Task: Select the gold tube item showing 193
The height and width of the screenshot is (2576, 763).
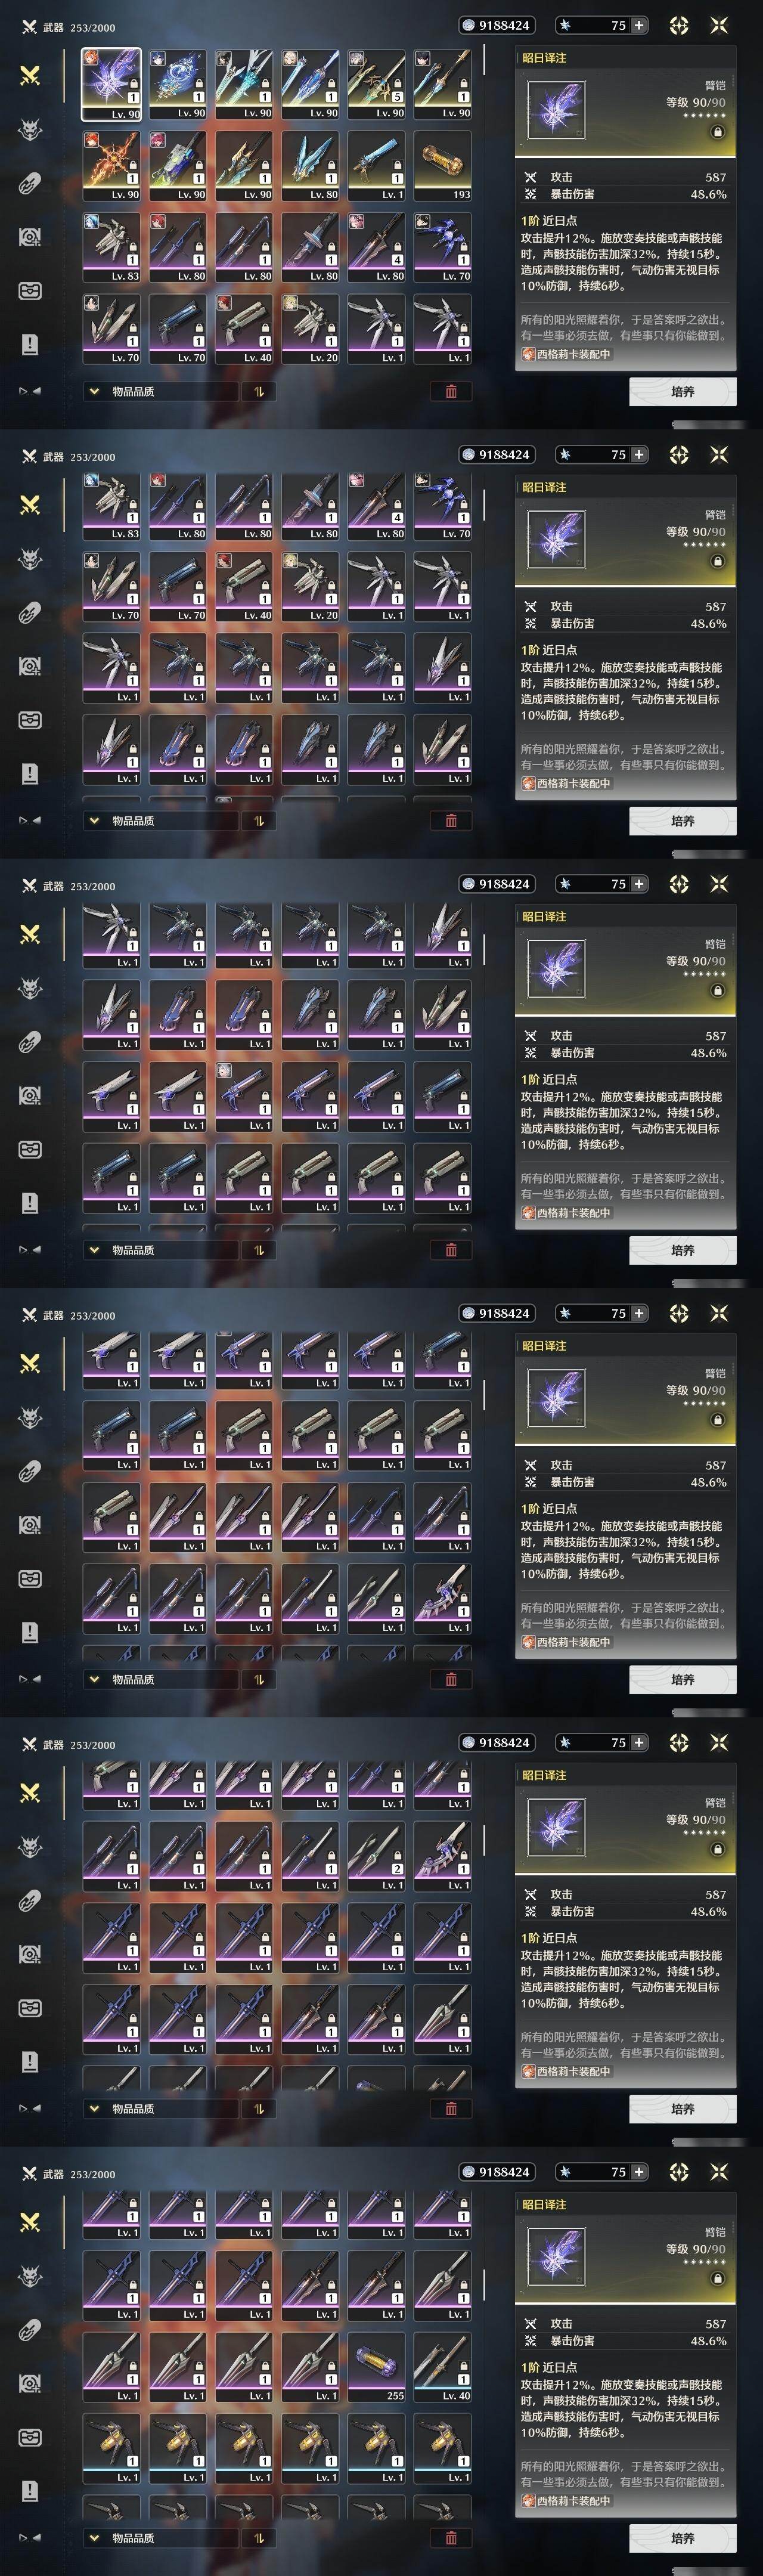Action: point(443,166)
